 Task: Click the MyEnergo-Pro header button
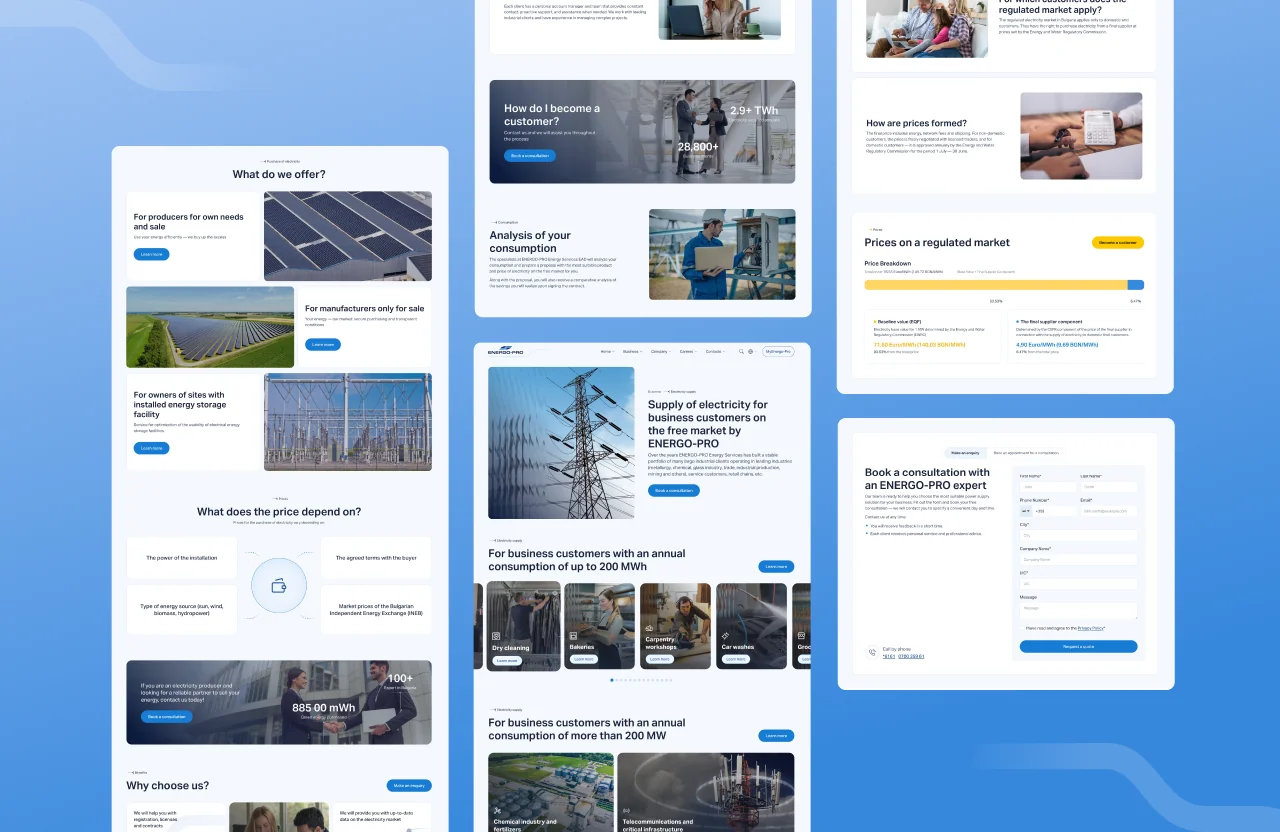coord(778,352)
